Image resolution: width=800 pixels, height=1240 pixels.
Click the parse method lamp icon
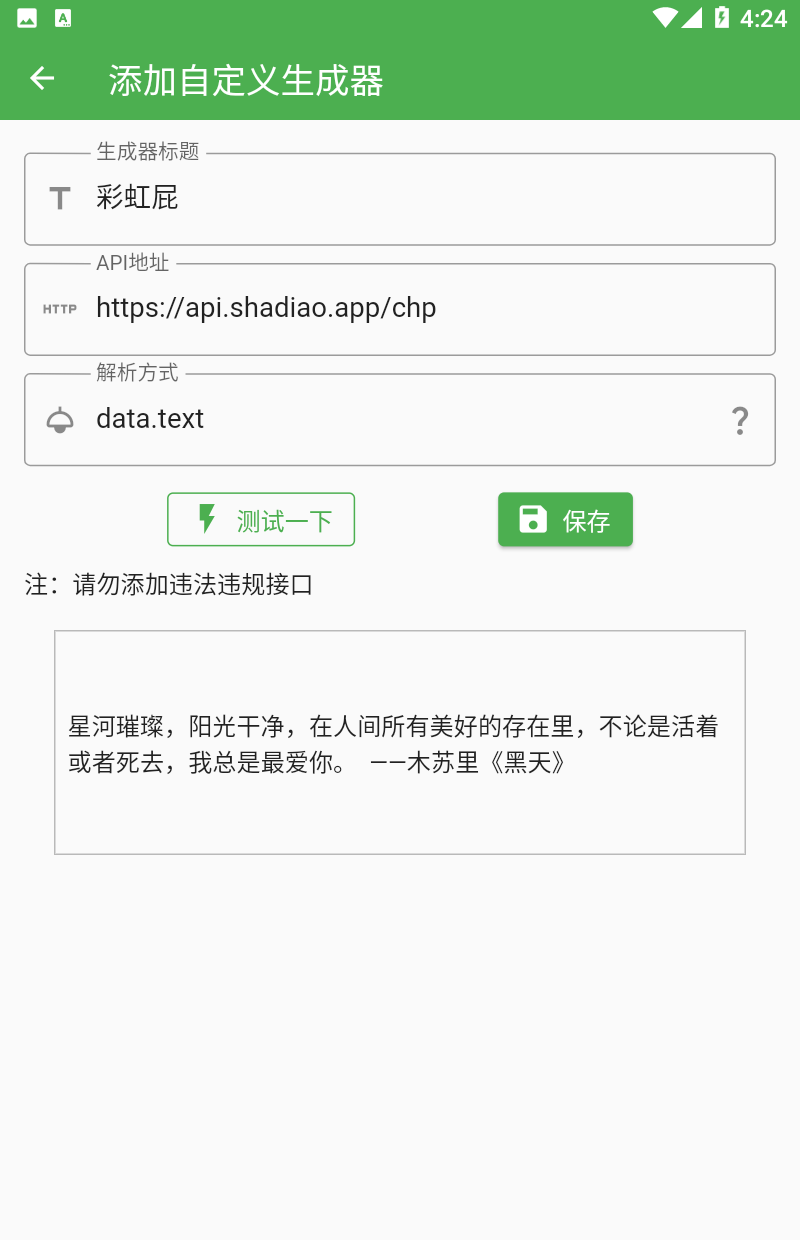(x=60, y=420)
